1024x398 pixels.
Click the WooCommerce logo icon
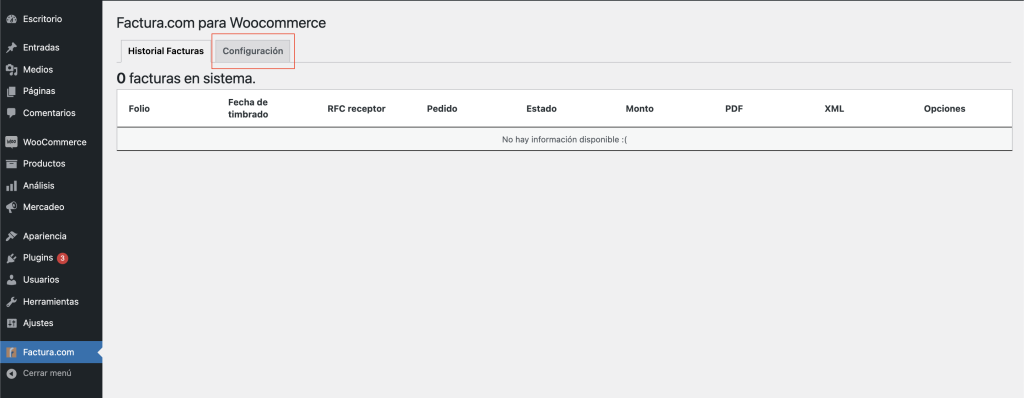11,142
